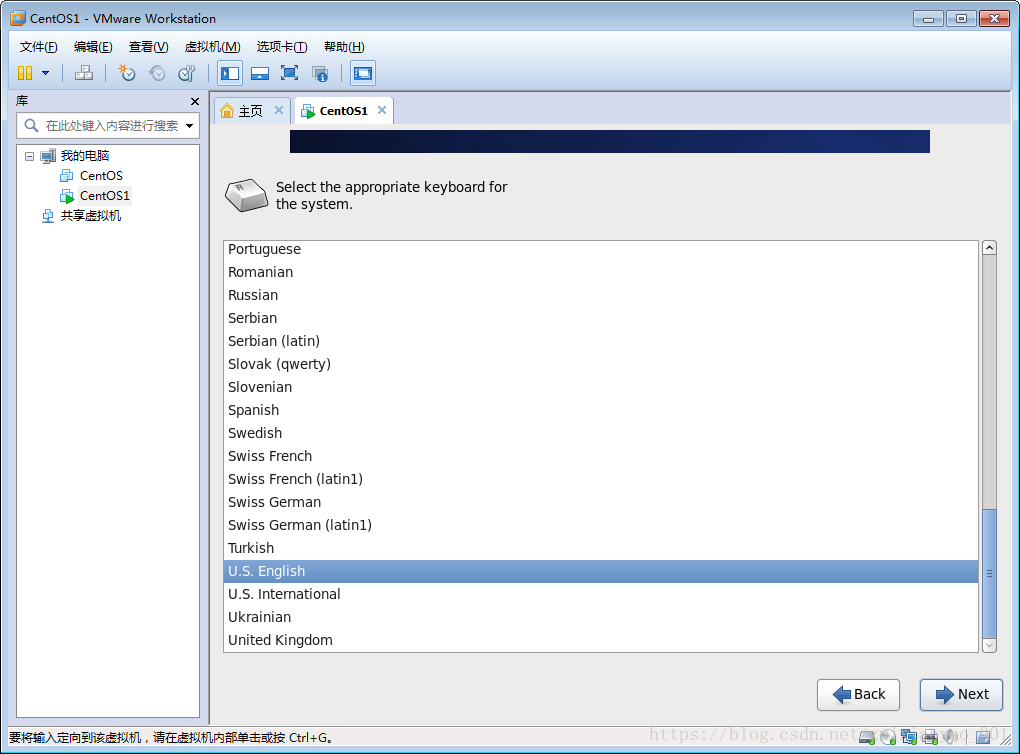Open the 文件(F) menu
This screenshot has height=754, width=1020.
(x=38, y=47)
